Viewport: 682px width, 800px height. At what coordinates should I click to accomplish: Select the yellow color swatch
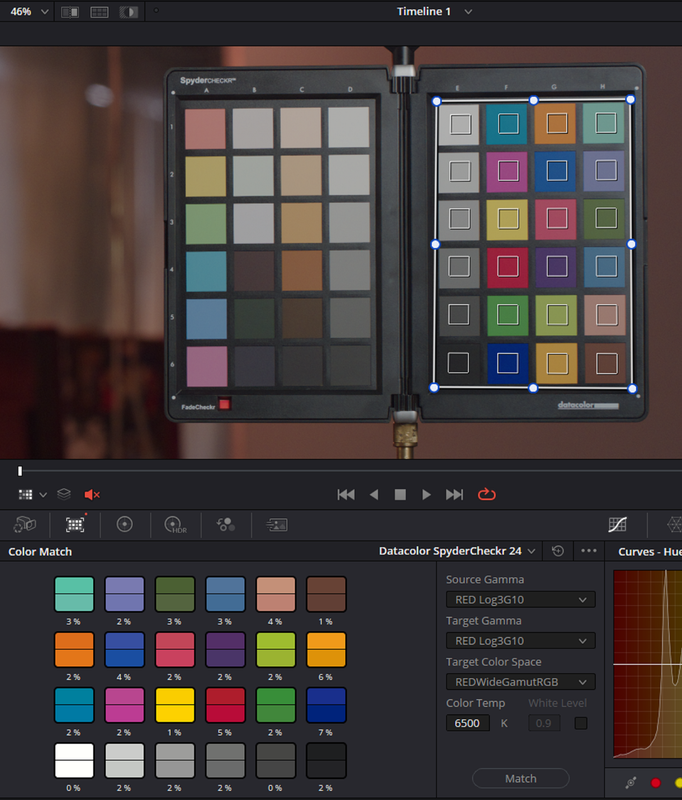coord(175,705)
